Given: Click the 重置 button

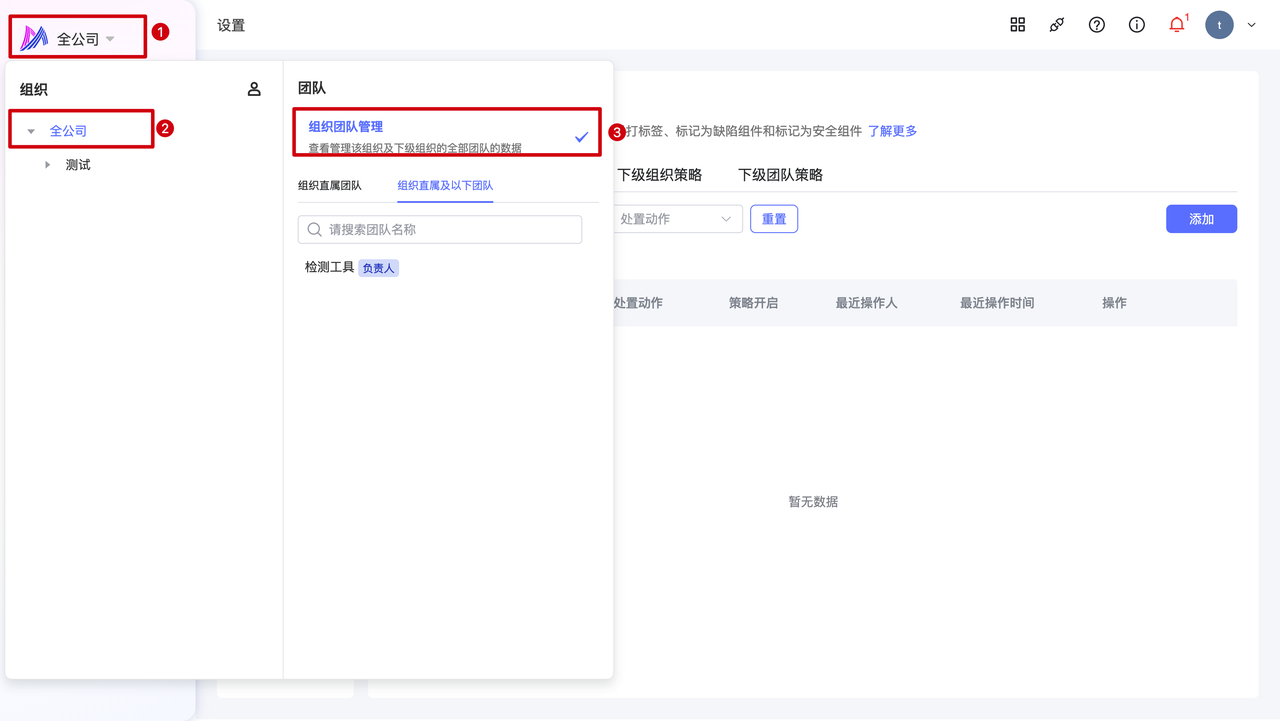Looking at the screenshot, I should [774, 219].
